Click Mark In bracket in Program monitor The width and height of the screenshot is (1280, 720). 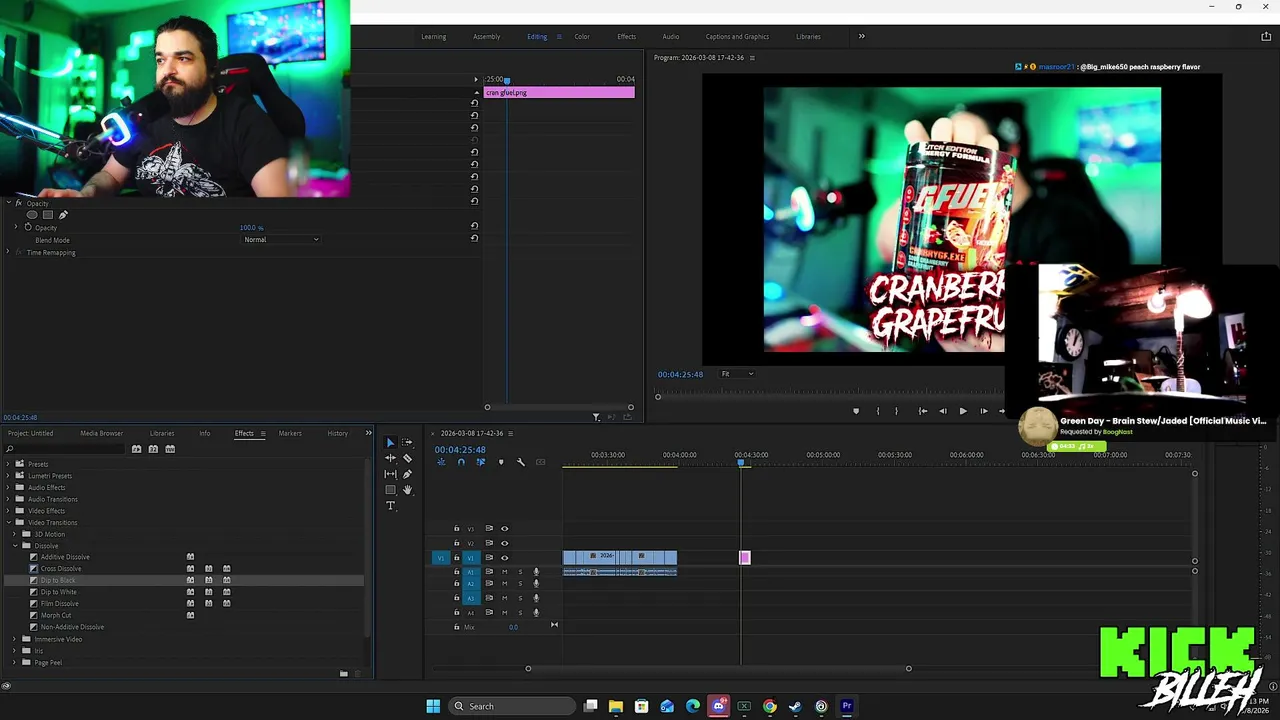pyautogui.click(x=878, y=411)
